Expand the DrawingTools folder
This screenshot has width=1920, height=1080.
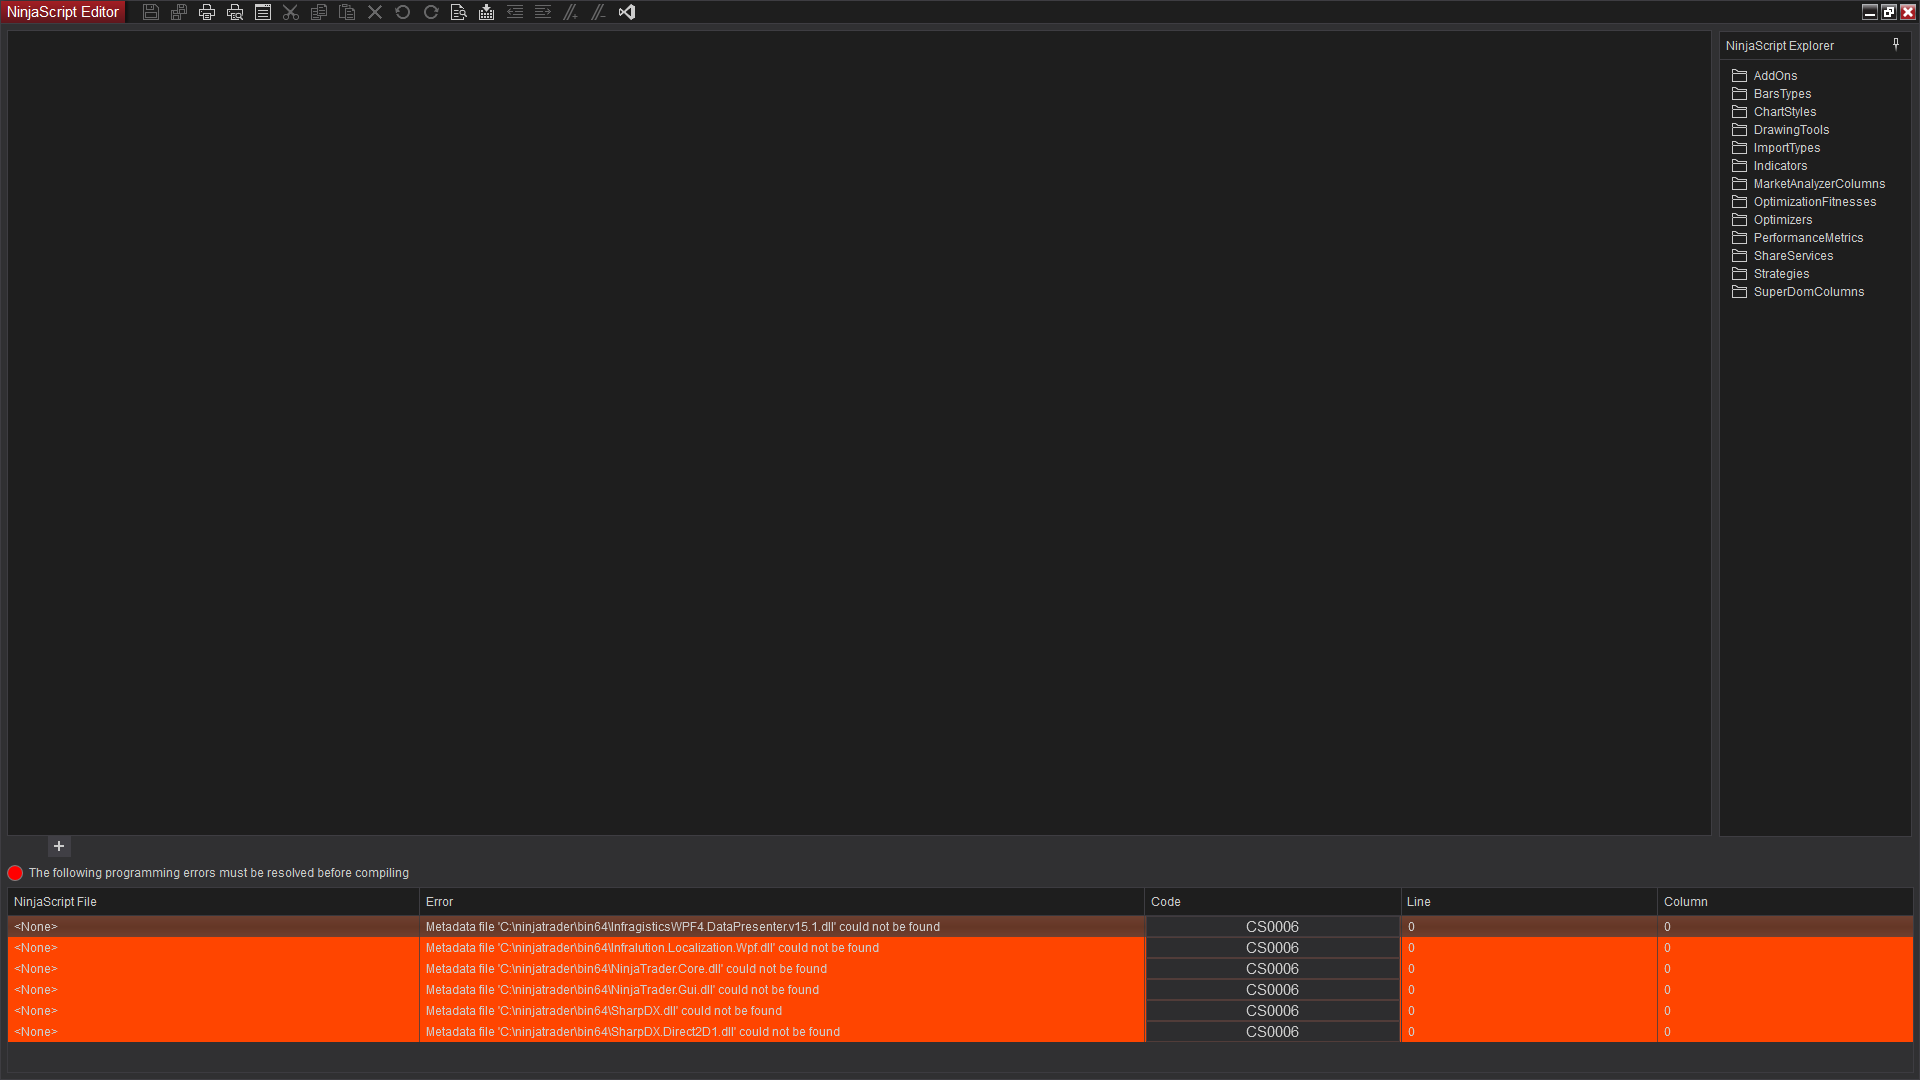1790,130
